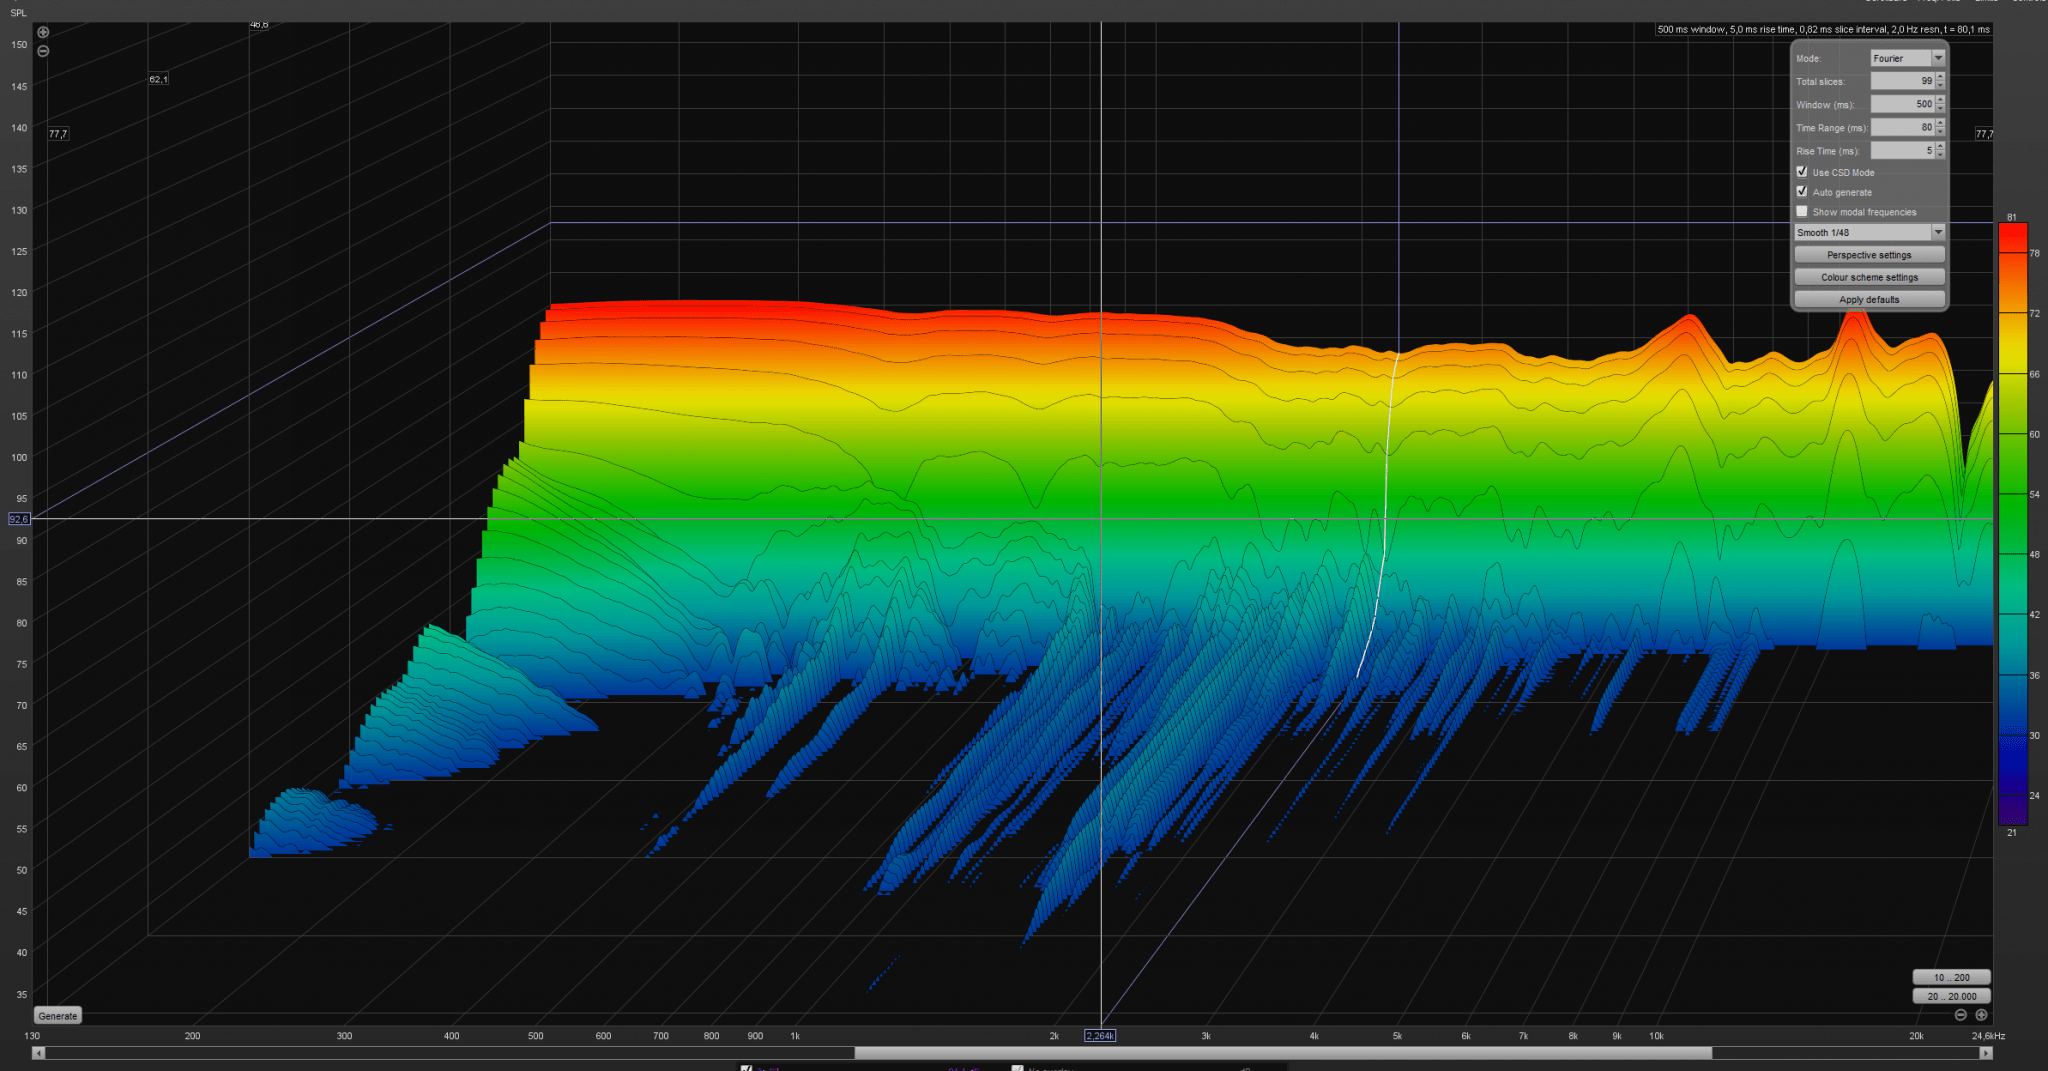Screen dimensions: 2048x1071
Task: Increase Rise Time (ms) with up arrow
Action: (x=1940, y=146)
